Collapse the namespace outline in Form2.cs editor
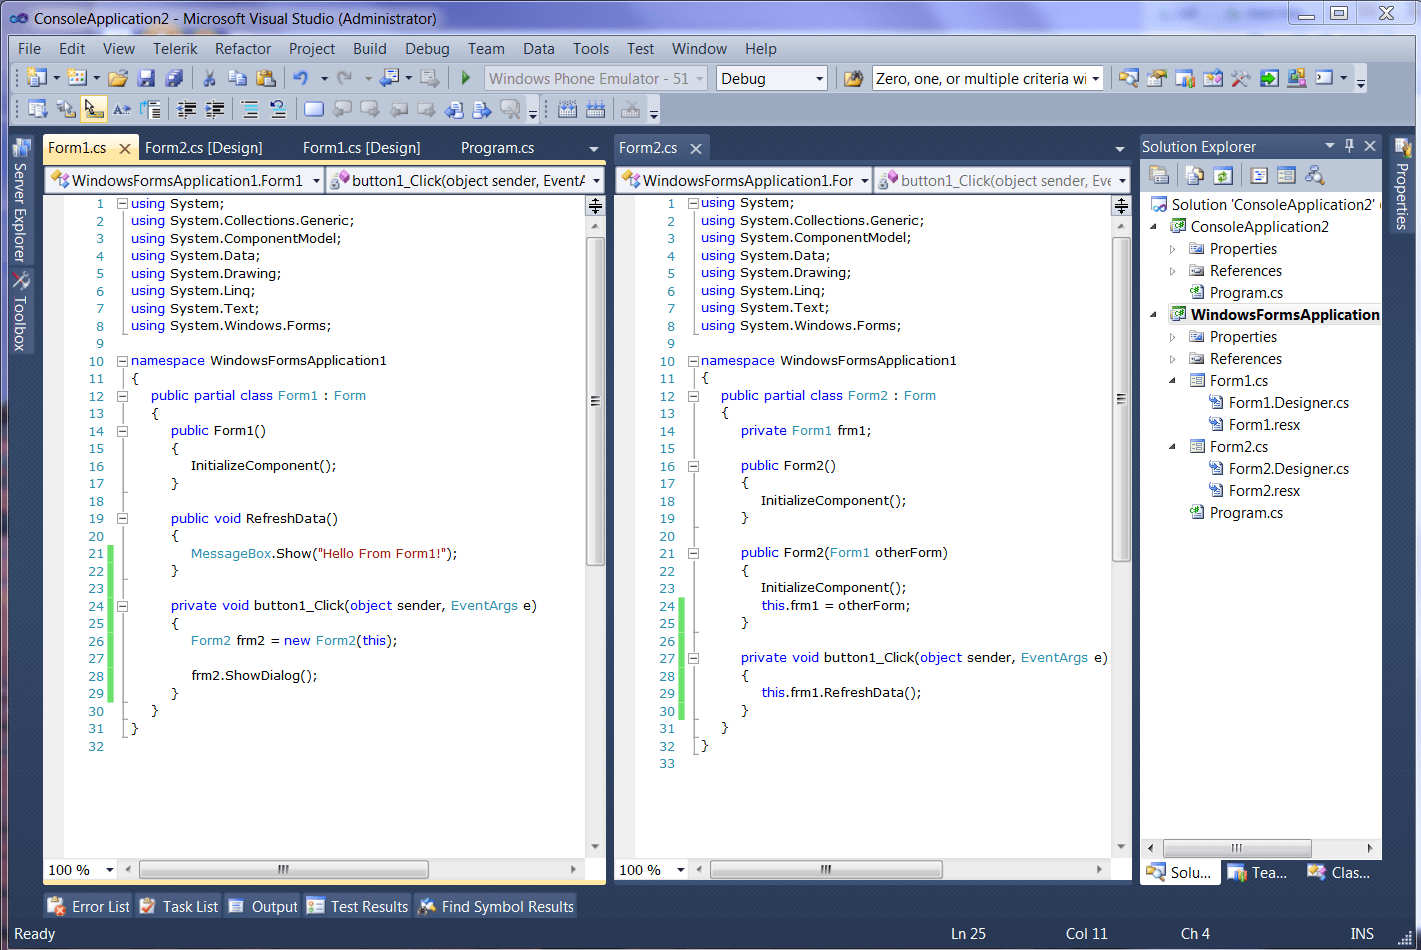1421x950 pixels. 693,361
